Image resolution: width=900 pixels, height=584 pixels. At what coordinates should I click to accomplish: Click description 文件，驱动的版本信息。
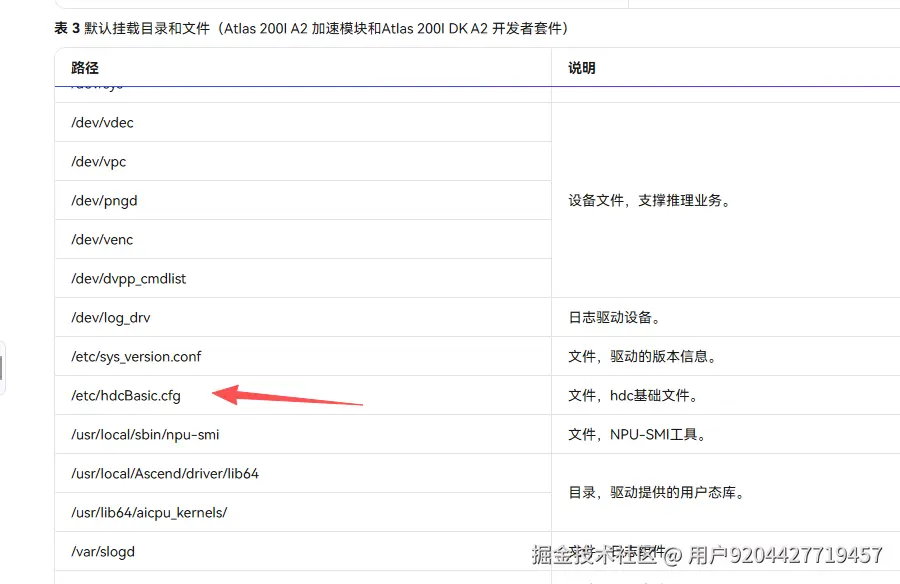click(643, 357)
